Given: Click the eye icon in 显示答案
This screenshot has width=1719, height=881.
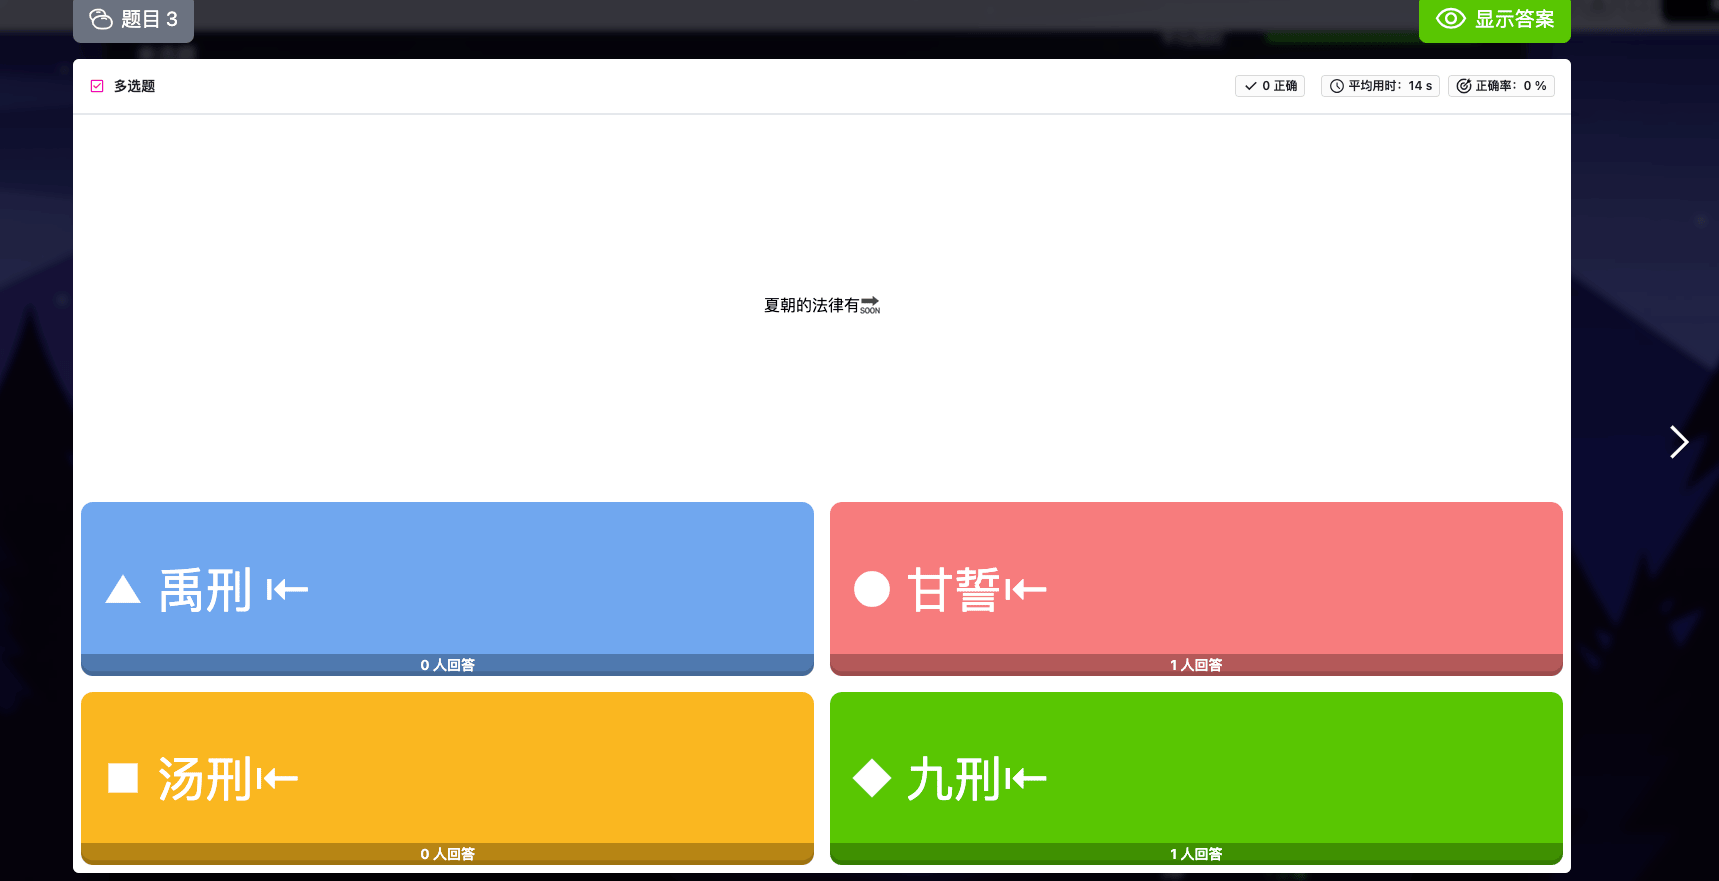Looking at the screenshot, I should coord(1450,19).
